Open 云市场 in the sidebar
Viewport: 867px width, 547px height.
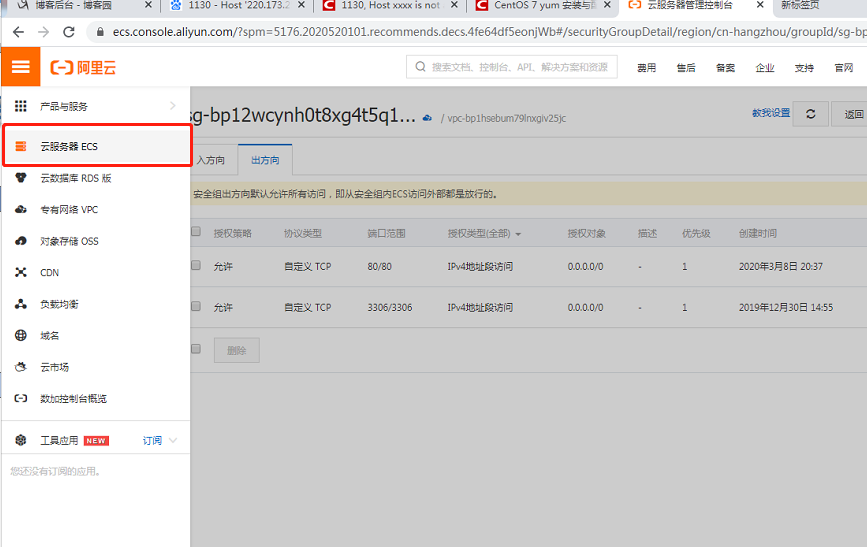coord(54,367)
